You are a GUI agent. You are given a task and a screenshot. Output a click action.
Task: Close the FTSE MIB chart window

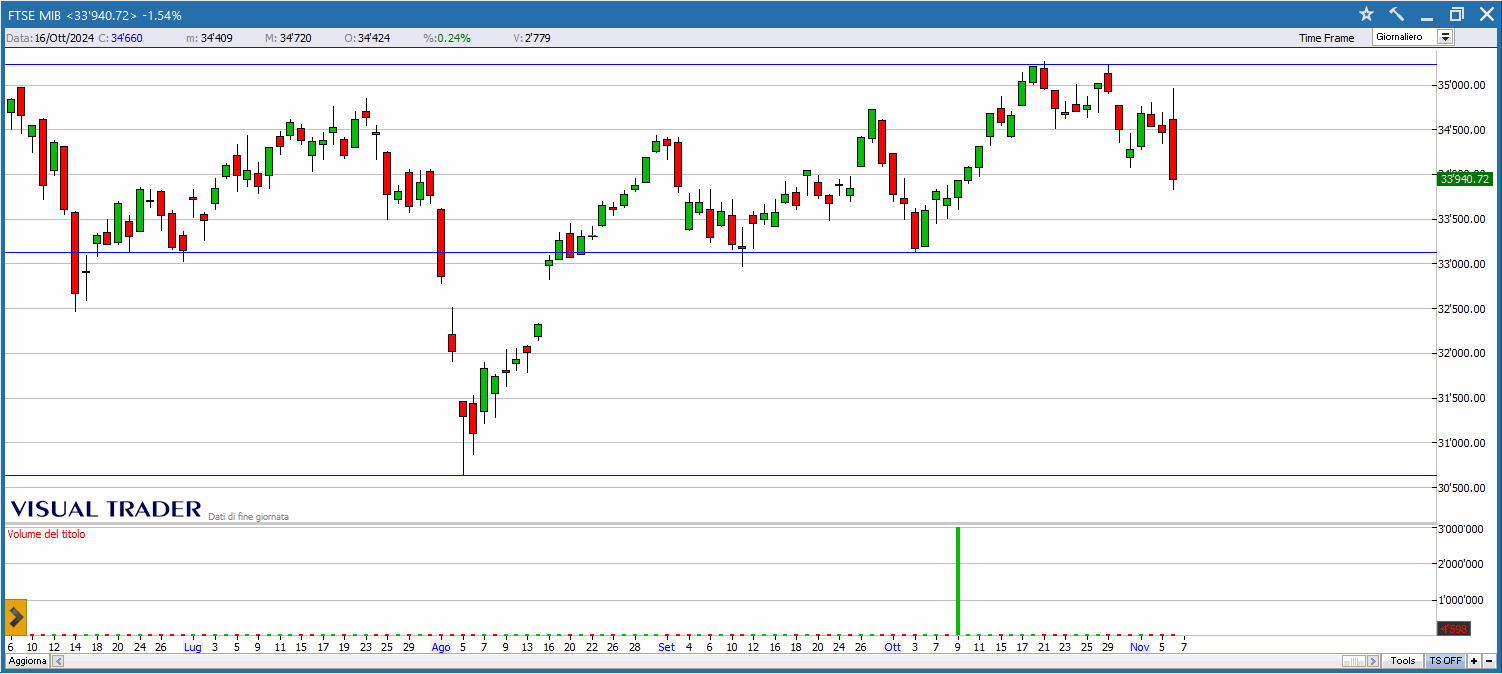(x=1485, y=15)
